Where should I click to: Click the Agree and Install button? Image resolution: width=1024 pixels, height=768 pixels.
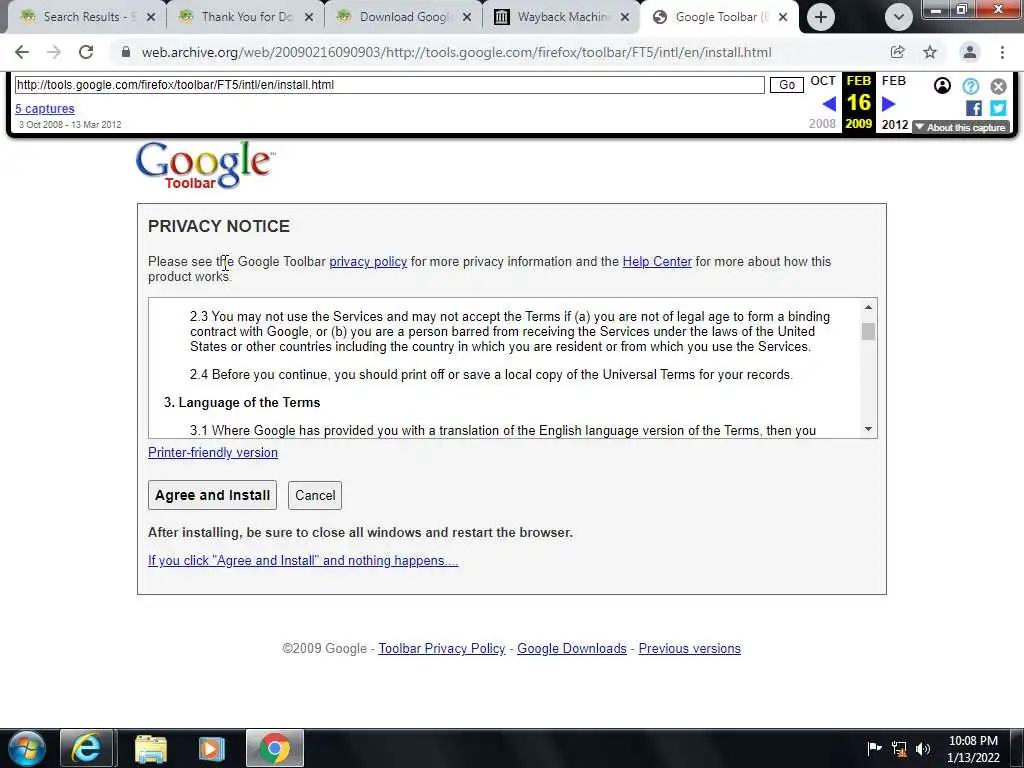pyautogui.click(x=212, y=495)
